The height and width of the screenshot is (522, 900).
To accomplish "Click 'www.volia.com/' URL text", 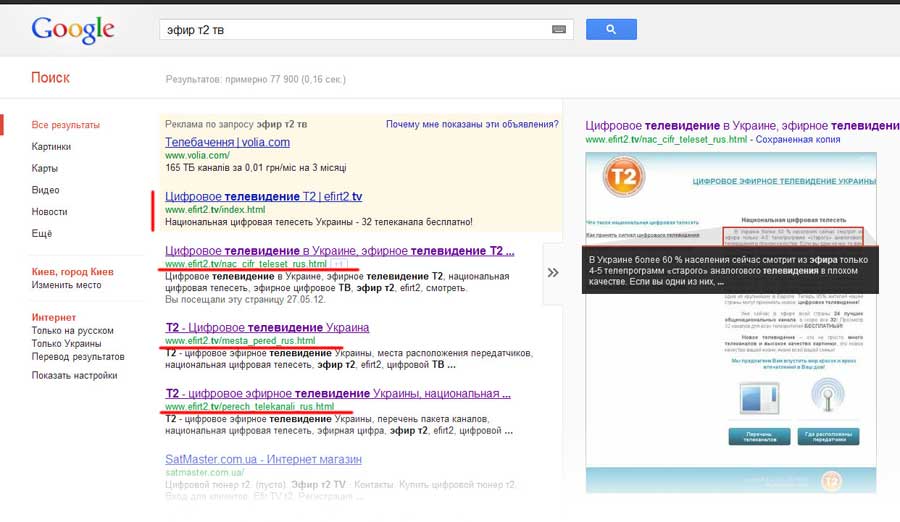I will [x=197, y=155].
